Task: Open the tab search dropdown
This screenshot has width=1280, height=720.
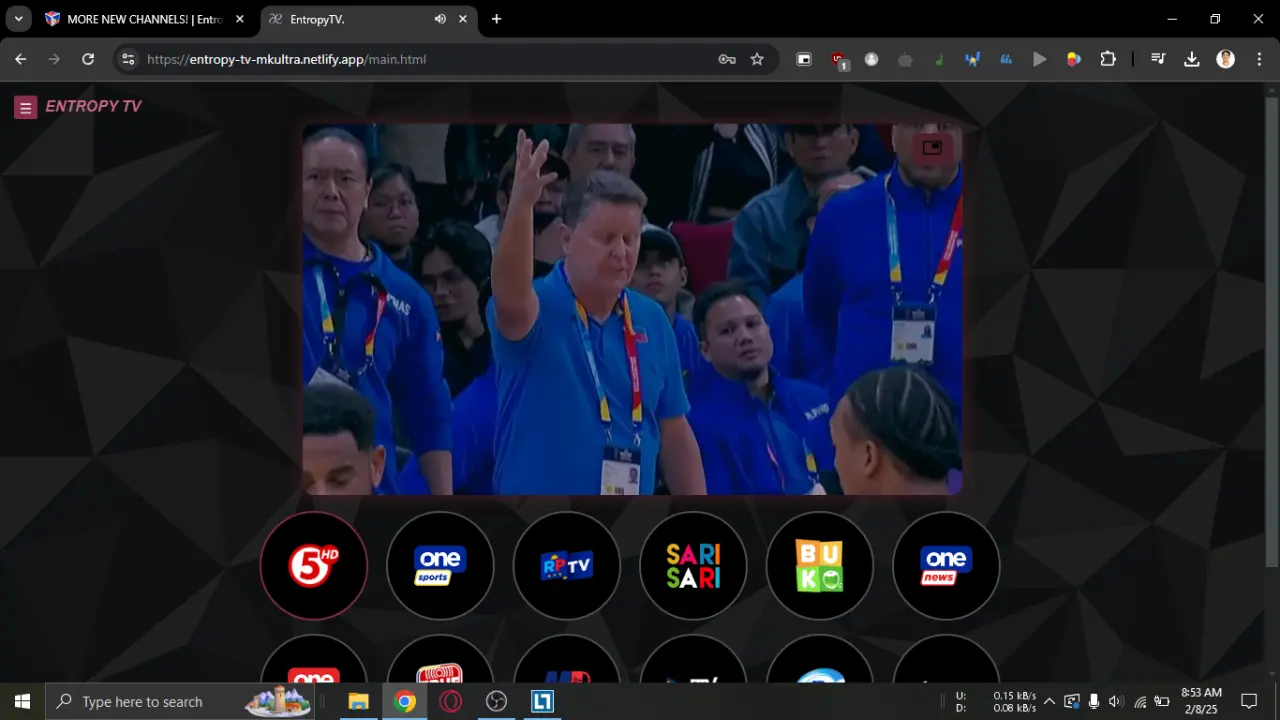Action: (18, 19)
